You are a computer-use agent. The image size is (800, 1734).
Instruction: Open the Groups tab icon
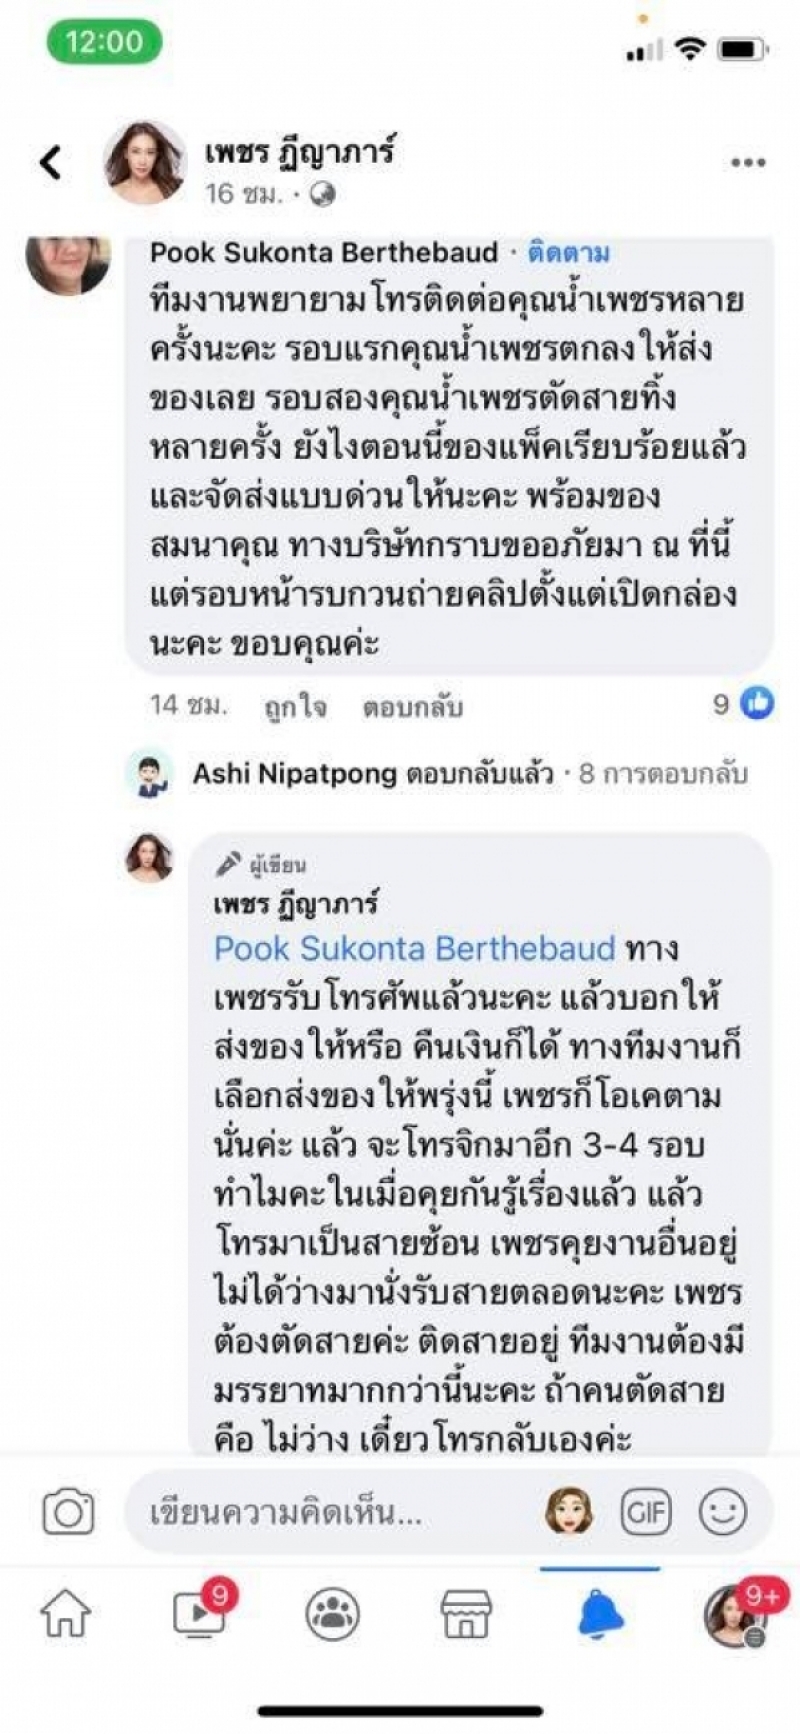point(333,1613)
